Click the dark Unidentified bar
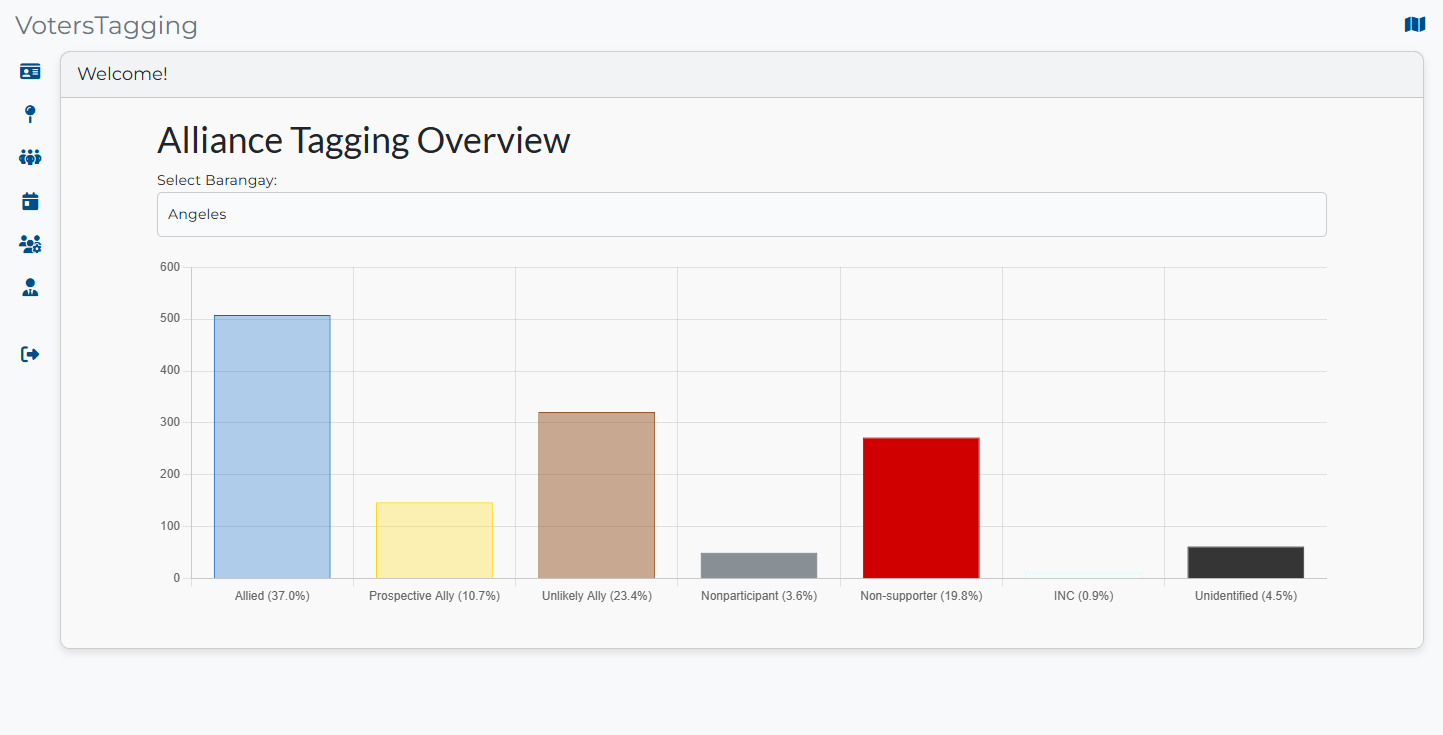Image resolution: width=1443 pixels, height=735 pixels. [x=1245, y=562]
